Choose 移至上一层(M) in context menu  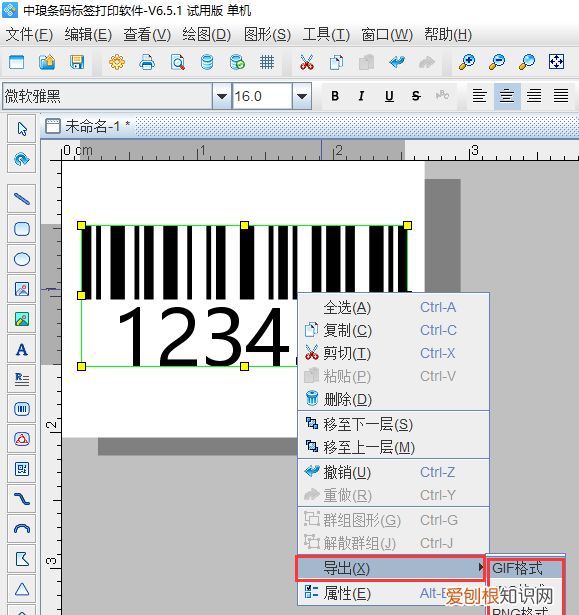point(394,447)
